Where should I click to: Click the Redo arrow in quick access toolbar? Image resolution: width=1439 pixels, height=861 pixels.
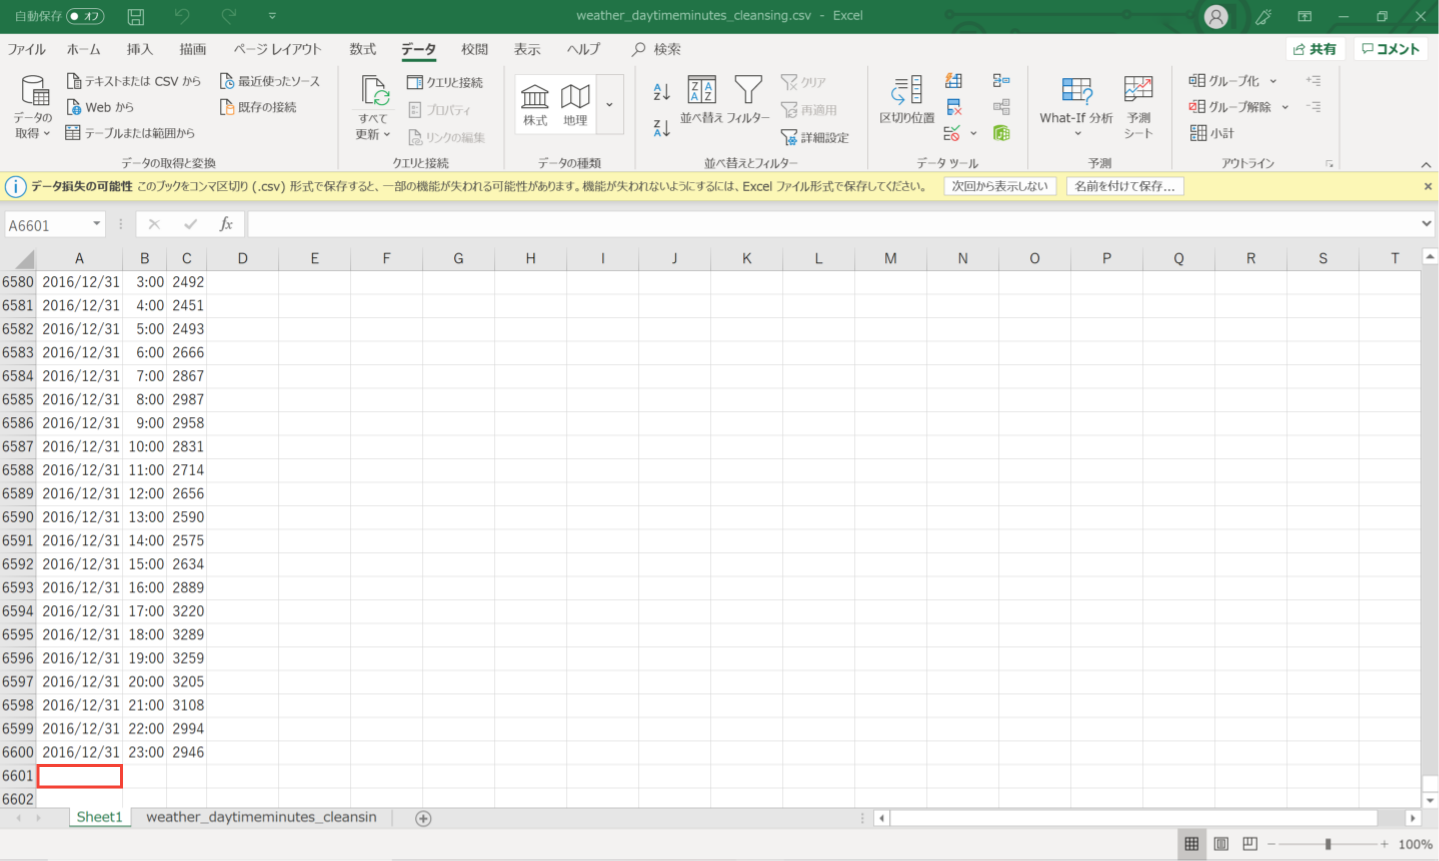click(x=229, y=16)
